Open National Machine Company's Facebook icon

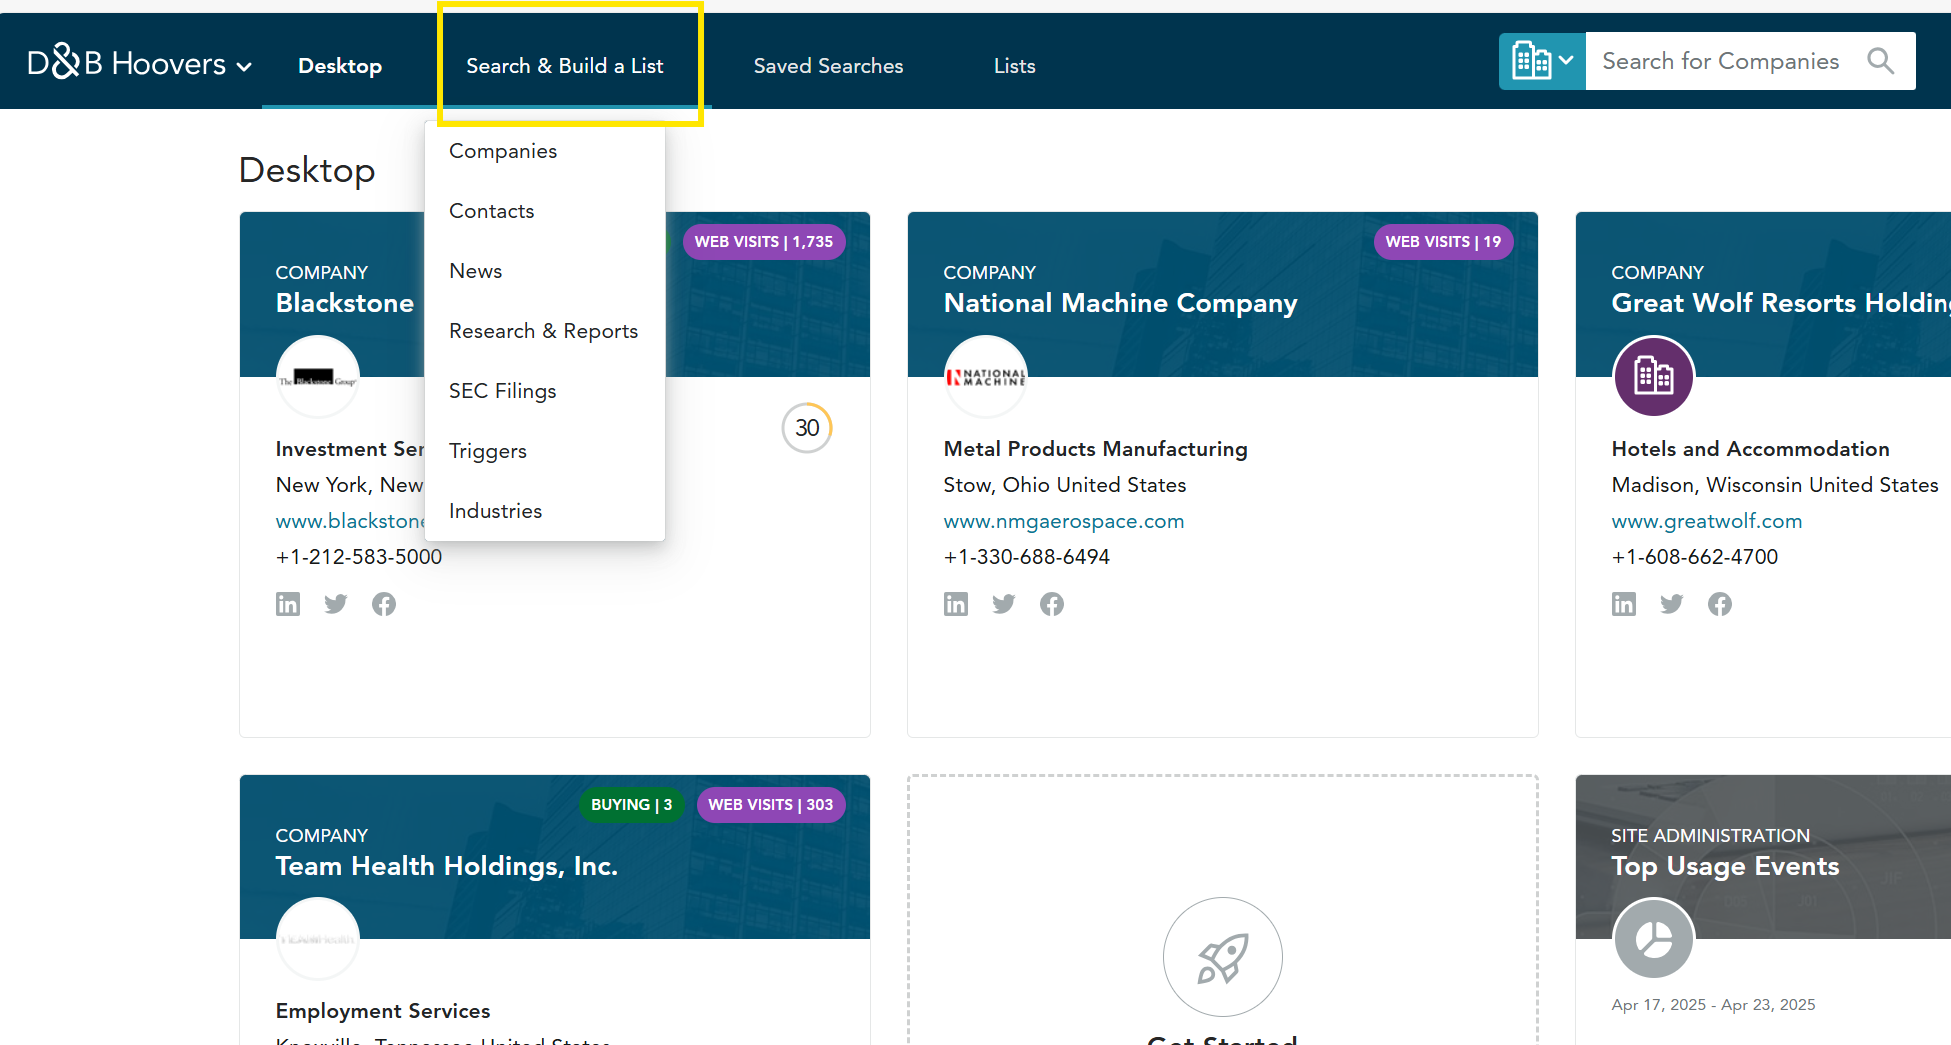[x=1052, y=604]
